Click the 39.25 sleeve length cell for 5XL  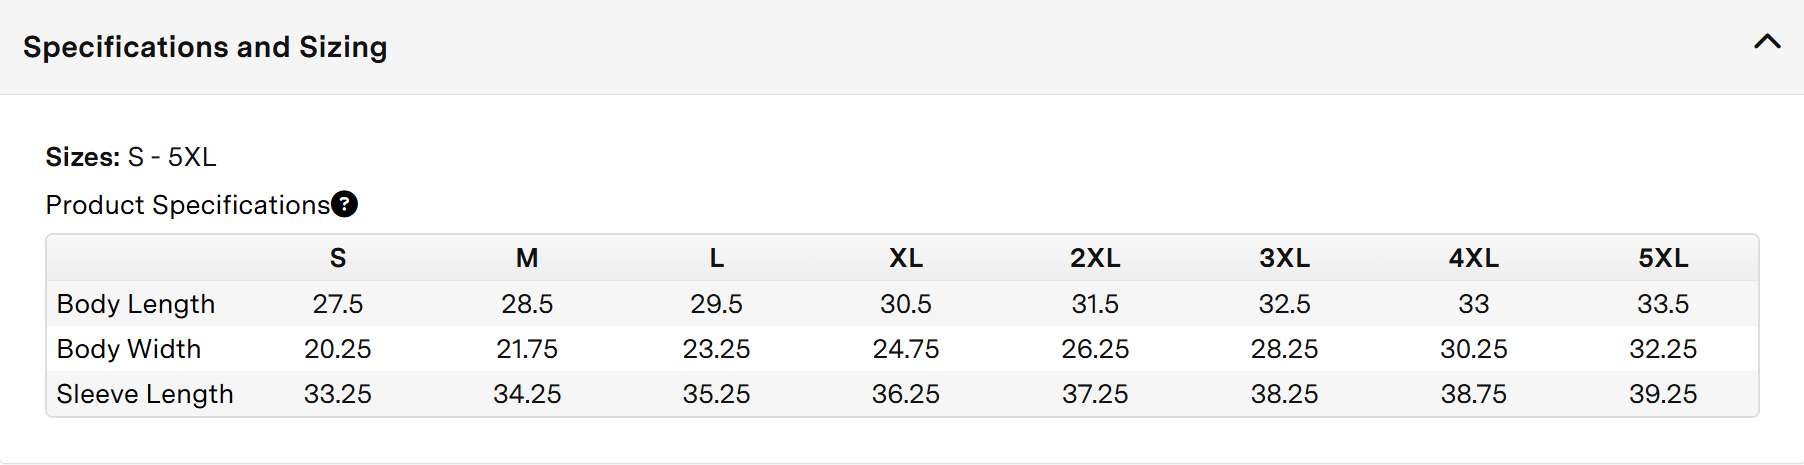click(x=1663, y=394)
